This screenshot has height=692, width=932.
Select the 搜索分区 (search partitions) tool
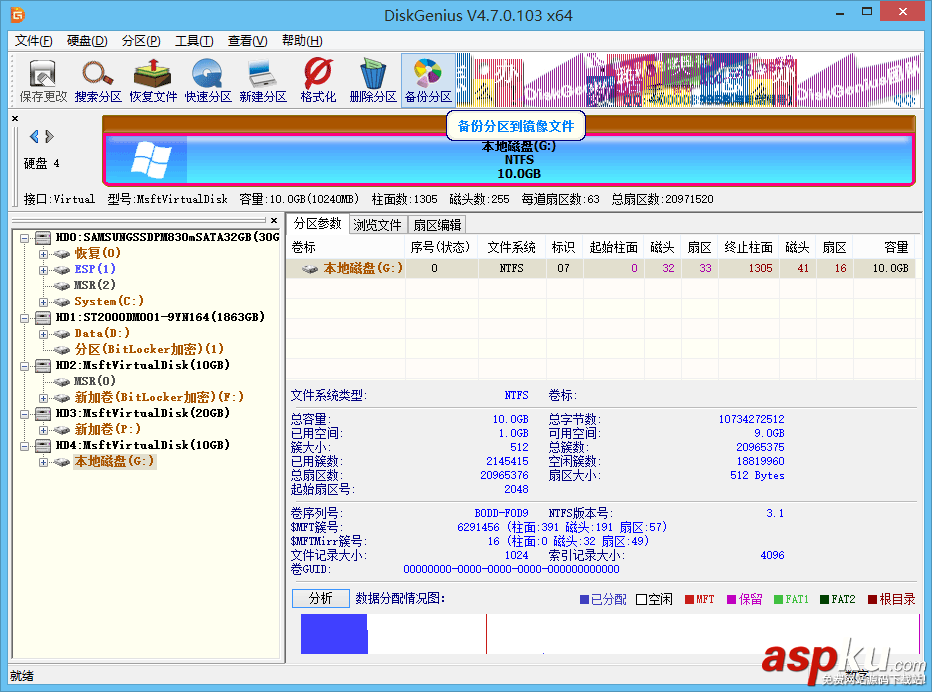click(x=97, y=79)
